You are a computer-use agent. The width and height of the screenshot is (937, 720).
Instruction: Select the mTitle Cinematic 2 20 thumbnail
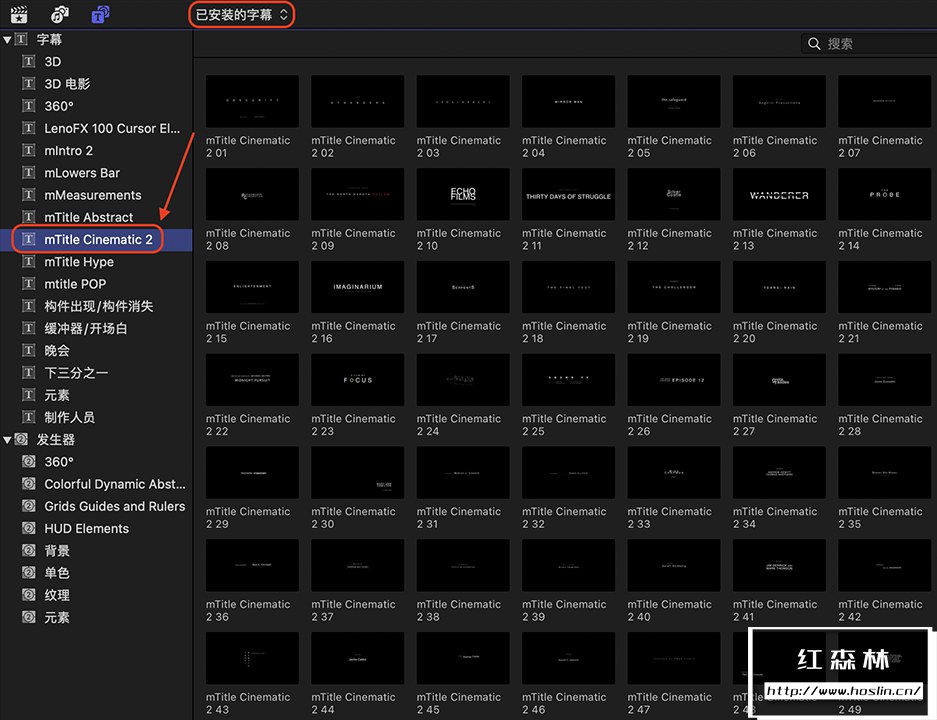coord(779,287)
